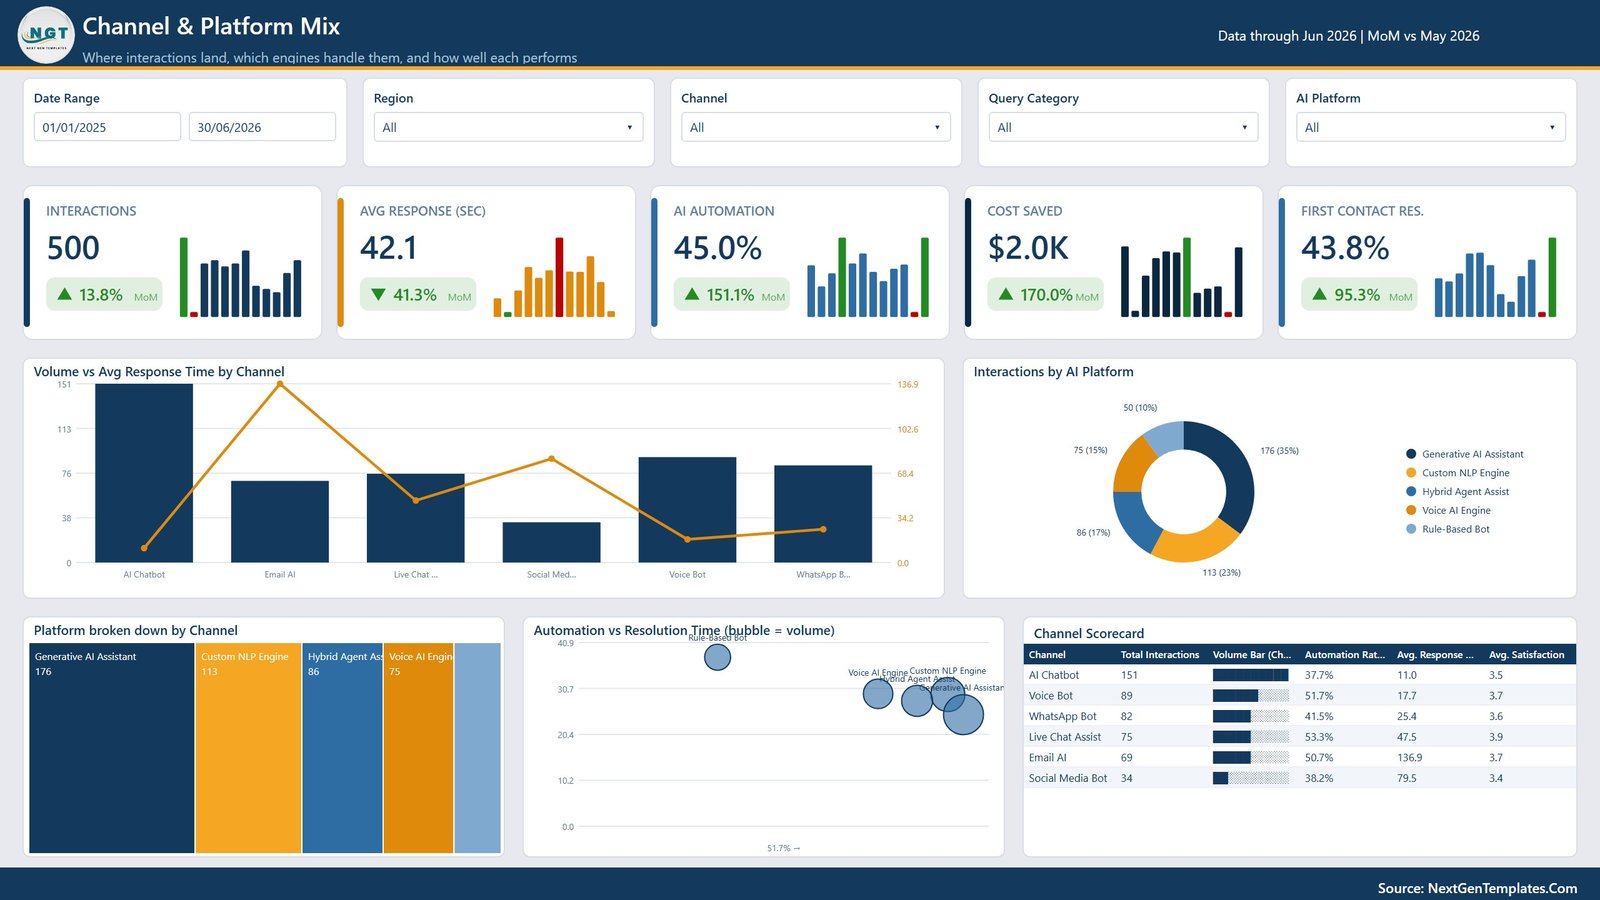The image size is (1600, 900).
Task: Select the Email AI bar in volume chart
Action: coord(280,521)
